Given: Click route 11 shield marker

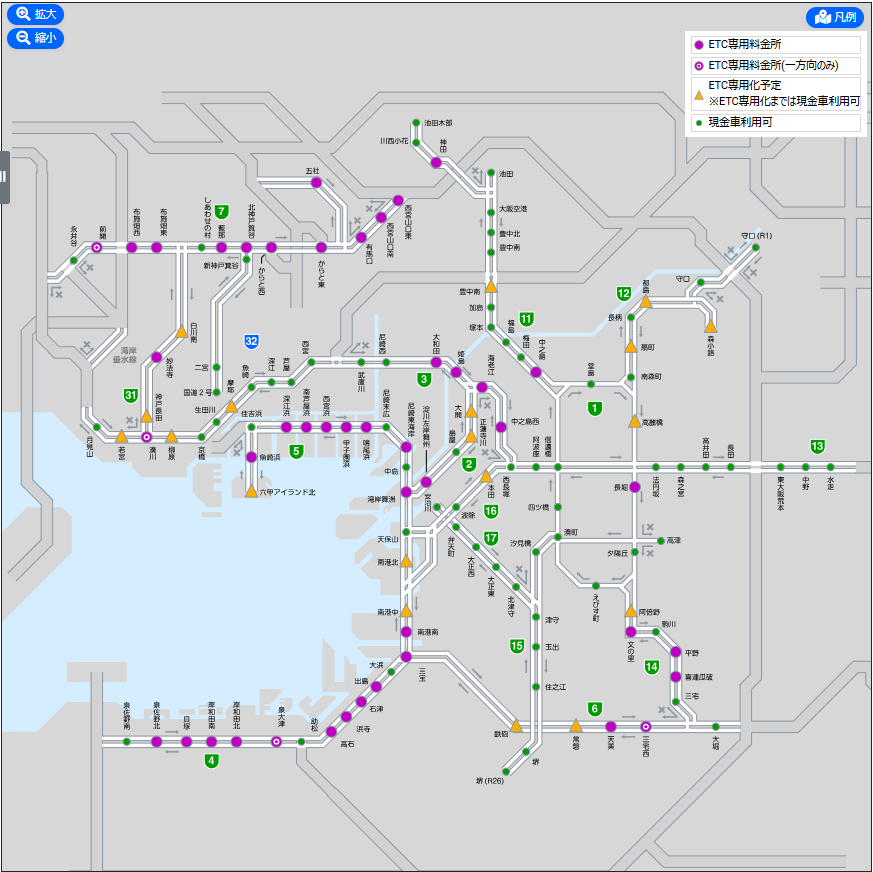Looking at the screenshot, I should 526,319.
